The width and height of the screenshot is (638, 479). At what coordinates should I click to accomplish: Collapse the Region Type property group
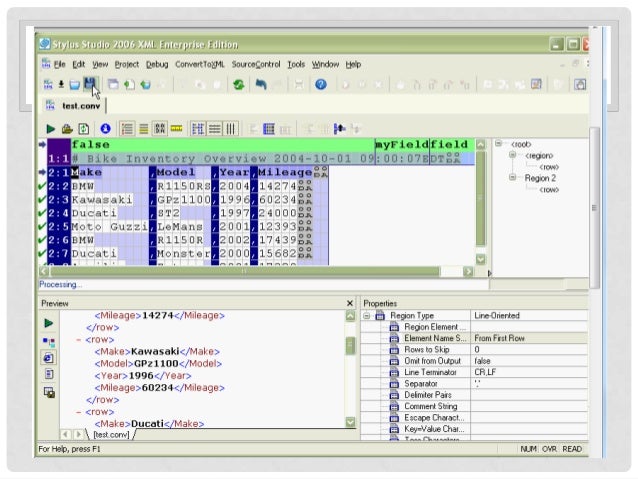(367, 315)
